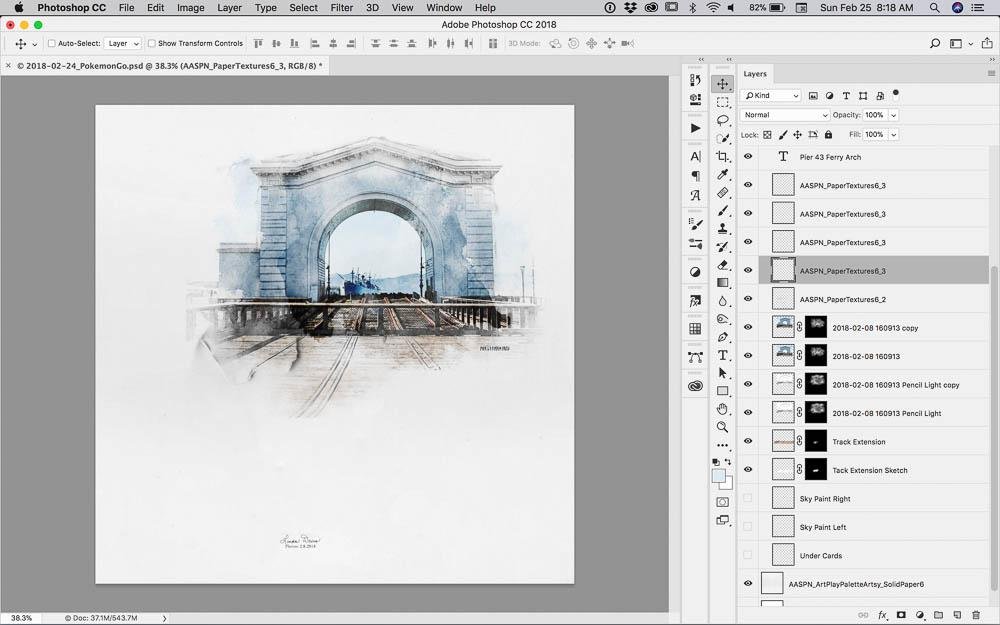Select the Rectangle shape tool

pyautogui.click(x=723, y=391)
